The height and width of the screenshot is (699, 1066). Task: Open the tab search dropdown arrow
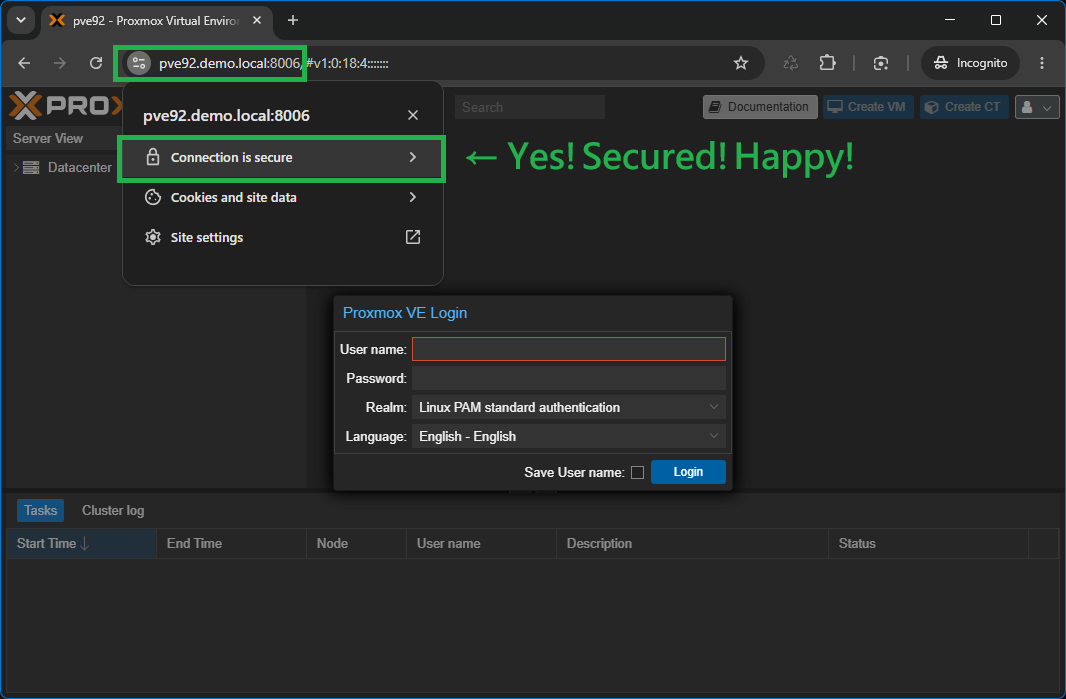pos(21,20)
